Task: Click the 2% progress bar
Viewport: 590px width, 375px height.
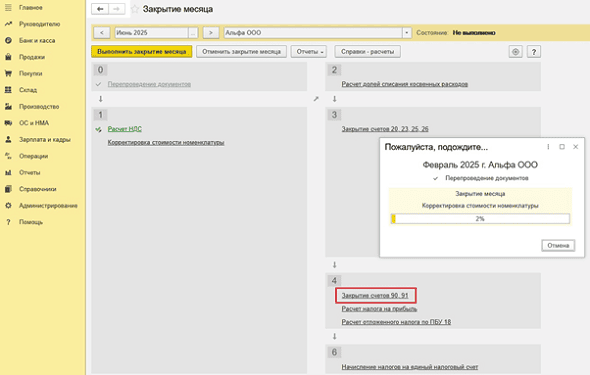Action: 480,219
